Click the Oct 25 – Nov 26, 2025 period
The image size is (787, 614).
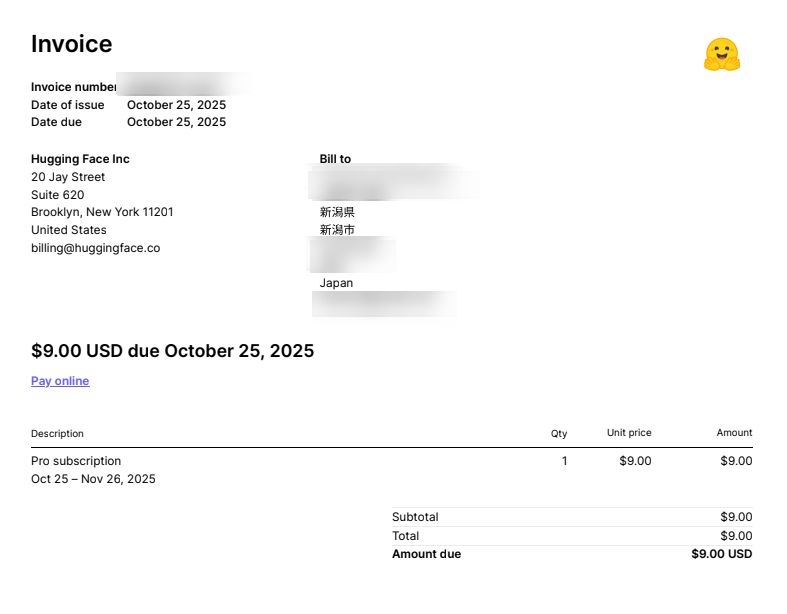[x=93, y=479]
